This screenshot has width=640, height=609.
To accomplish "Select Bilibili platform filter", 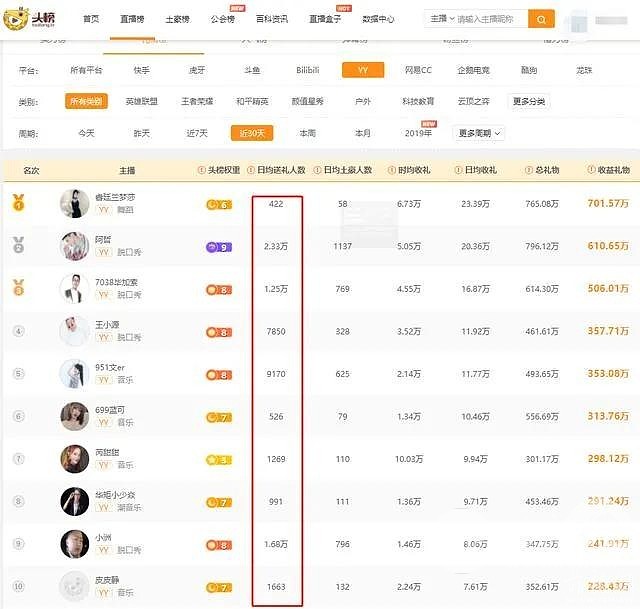I will (308, 70).
